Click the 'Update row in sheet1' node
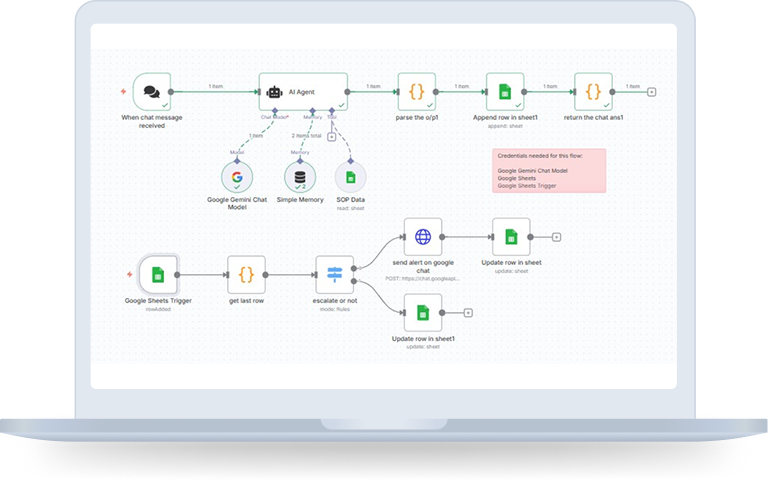This screenshot has width=768, height=484. [x=423, y=312]
